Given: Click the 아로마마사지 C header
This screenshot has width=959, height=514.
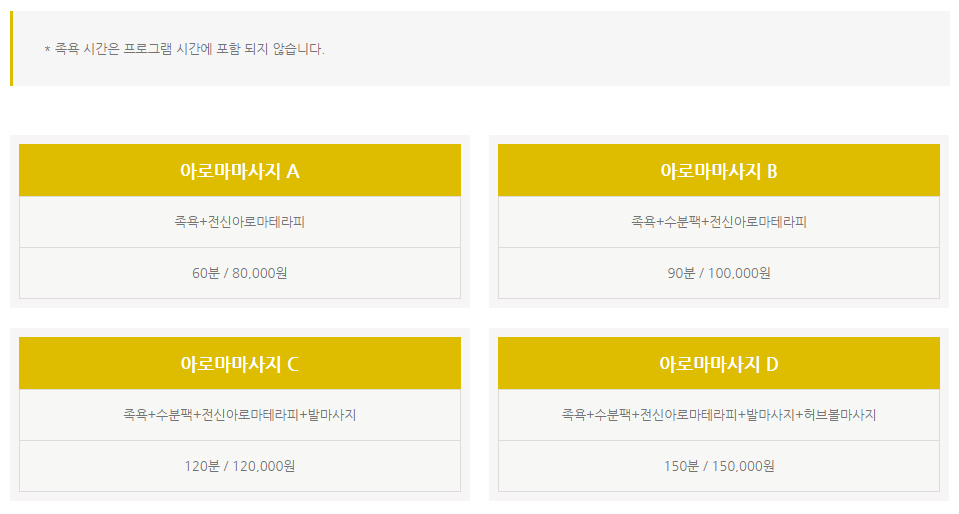Looking at the screenshot, I should click(240, 363).
